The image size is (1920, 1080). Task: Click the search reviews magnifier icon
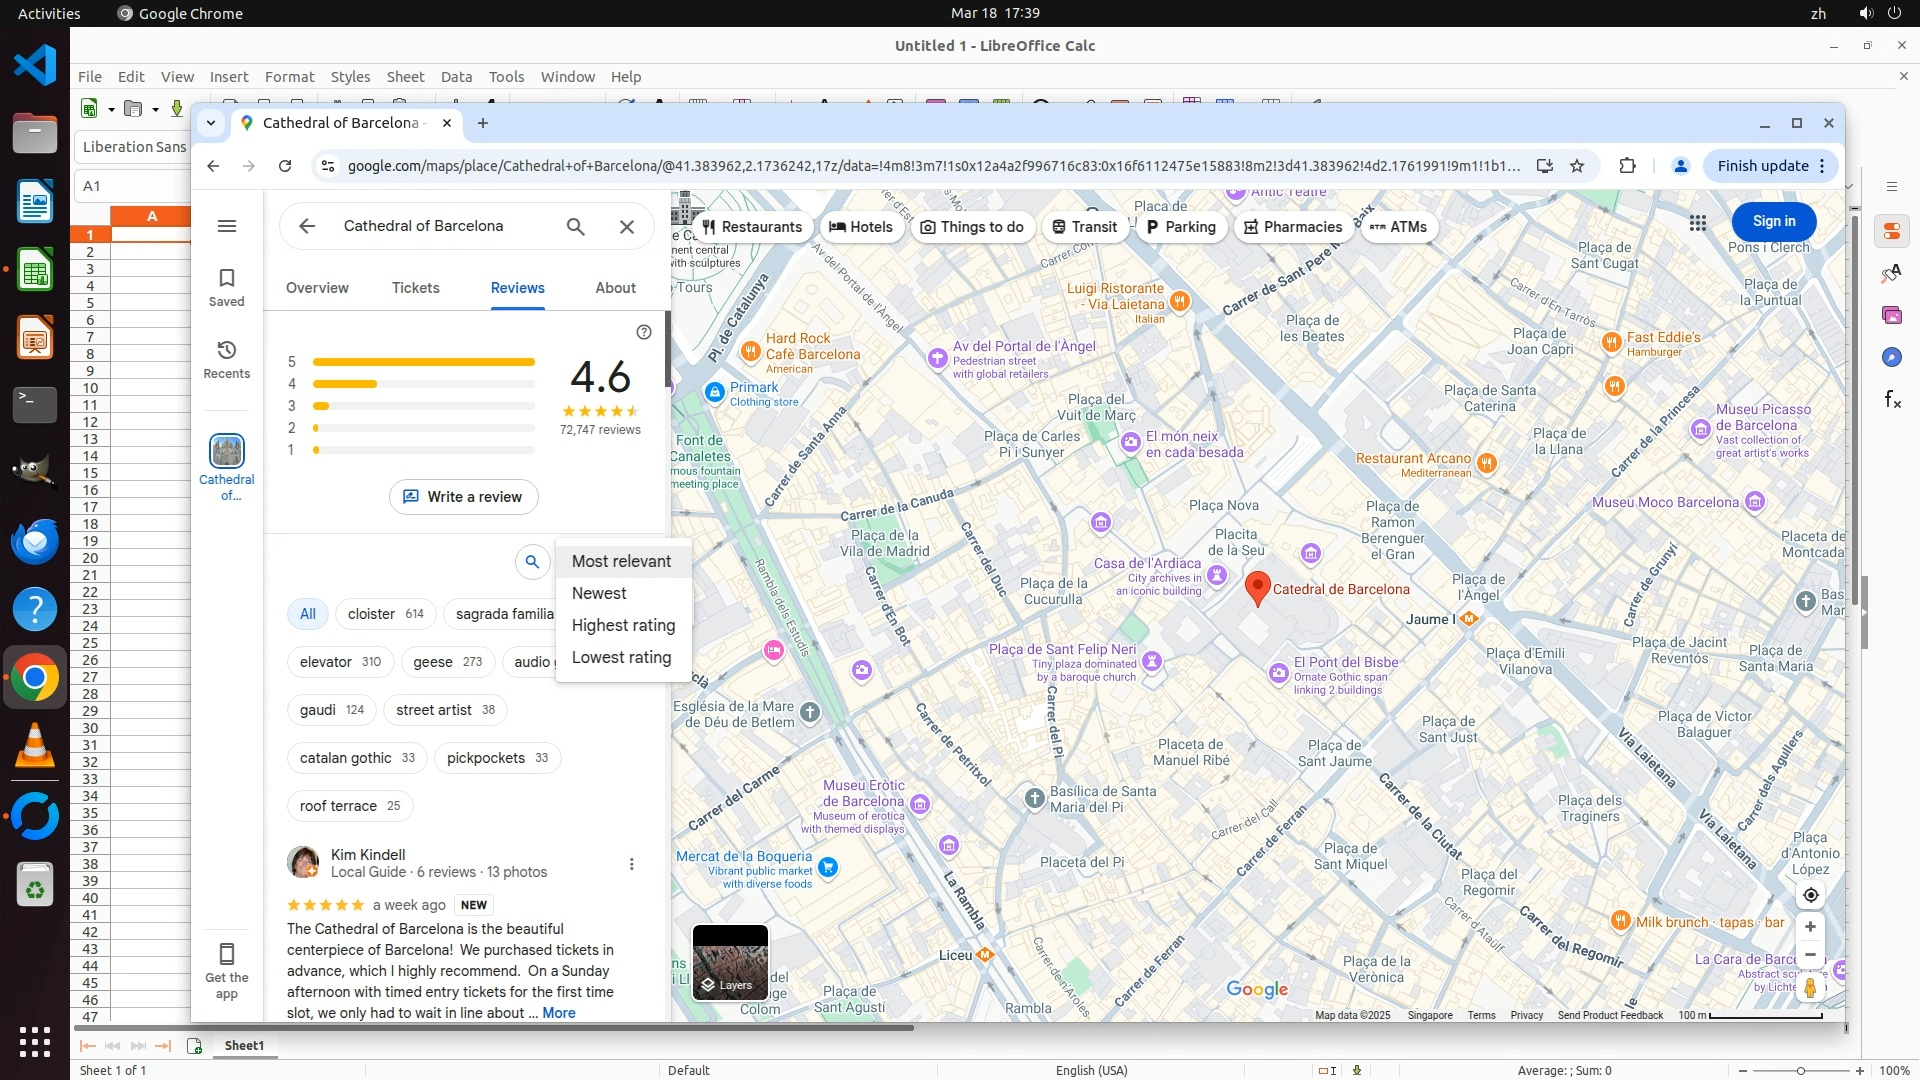532,562
